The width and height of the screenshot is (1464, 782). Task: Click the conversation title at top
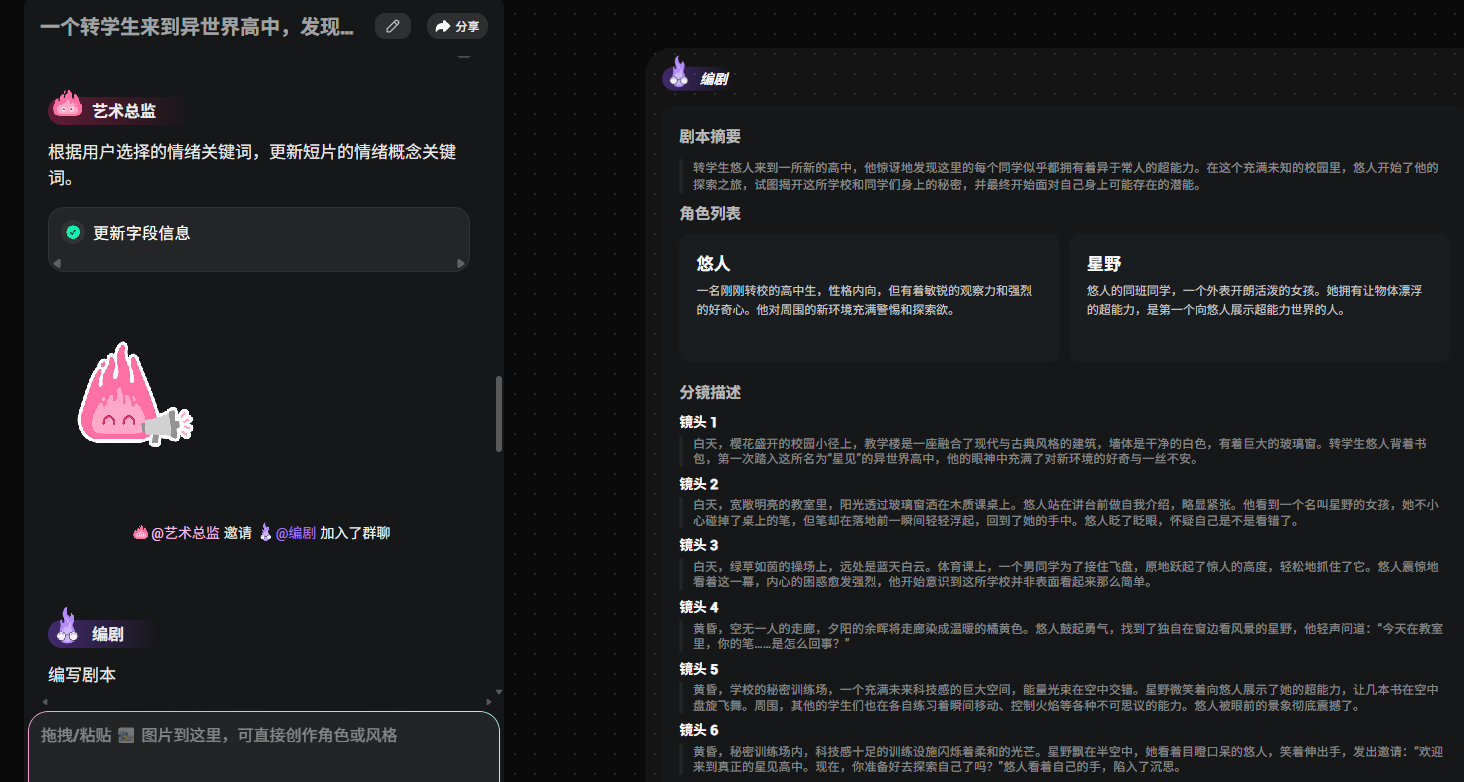(x=197, y=27)
